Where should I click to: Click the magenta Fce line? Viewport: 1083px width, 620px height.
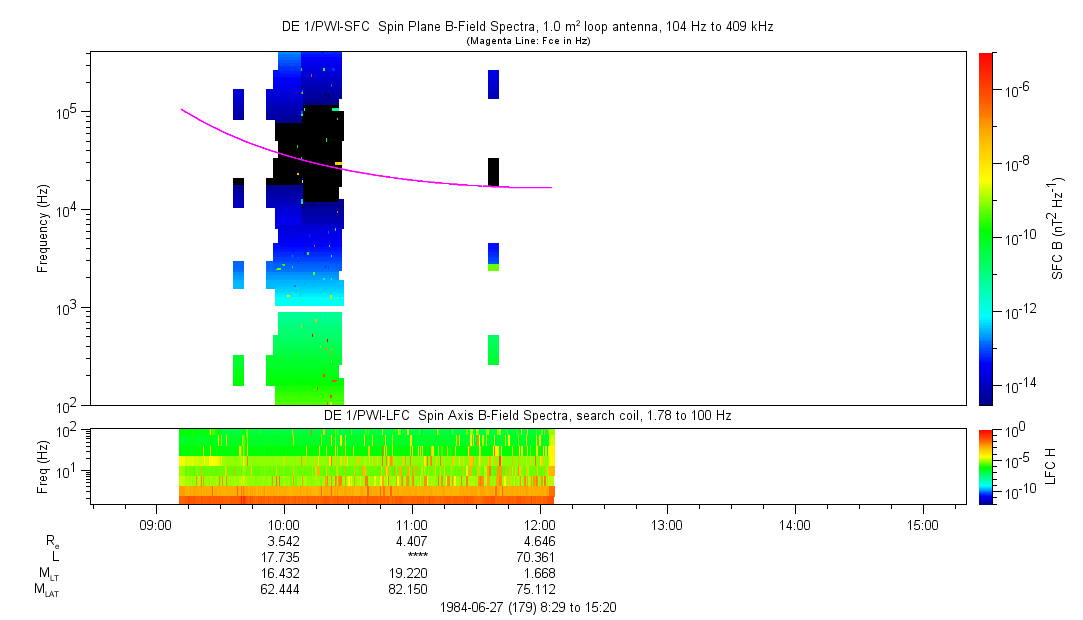[400, 177]
